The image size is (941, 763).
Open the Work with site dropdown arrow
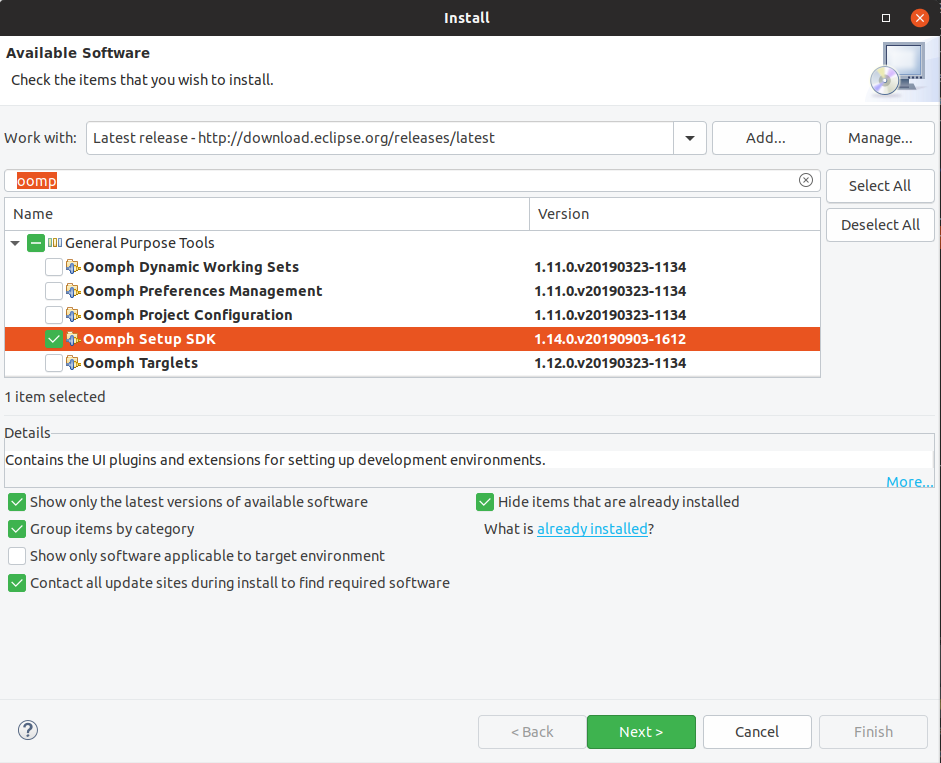click(x=690, y=138)
